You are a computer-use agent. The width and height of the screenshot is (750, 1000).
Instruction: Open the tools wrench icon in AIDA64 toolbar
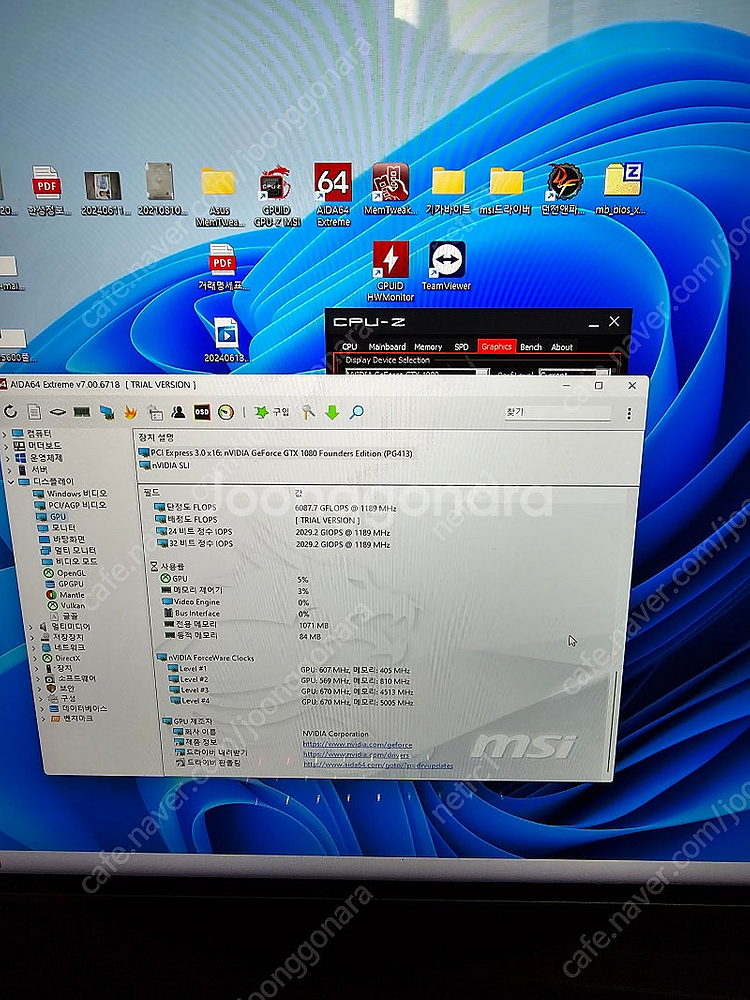[x=308, y=412]
